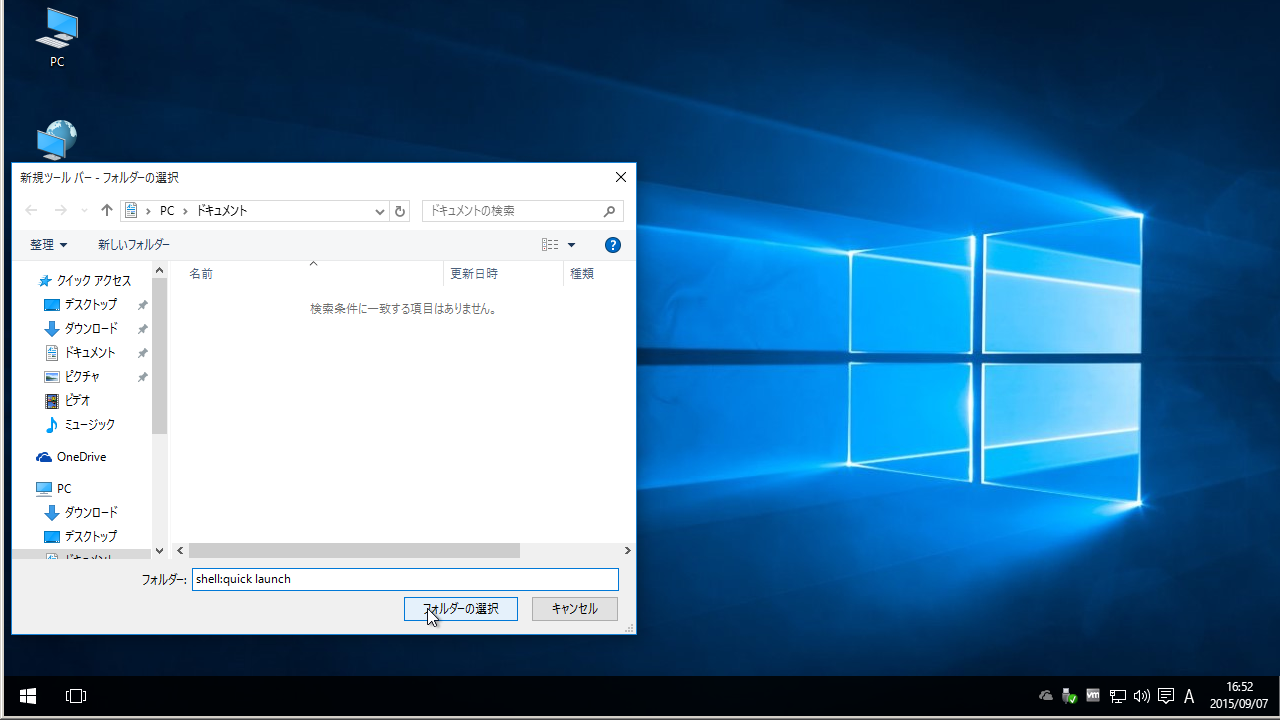Open view options dropdown arrow
1280x720 pixels.
(572, 245)
